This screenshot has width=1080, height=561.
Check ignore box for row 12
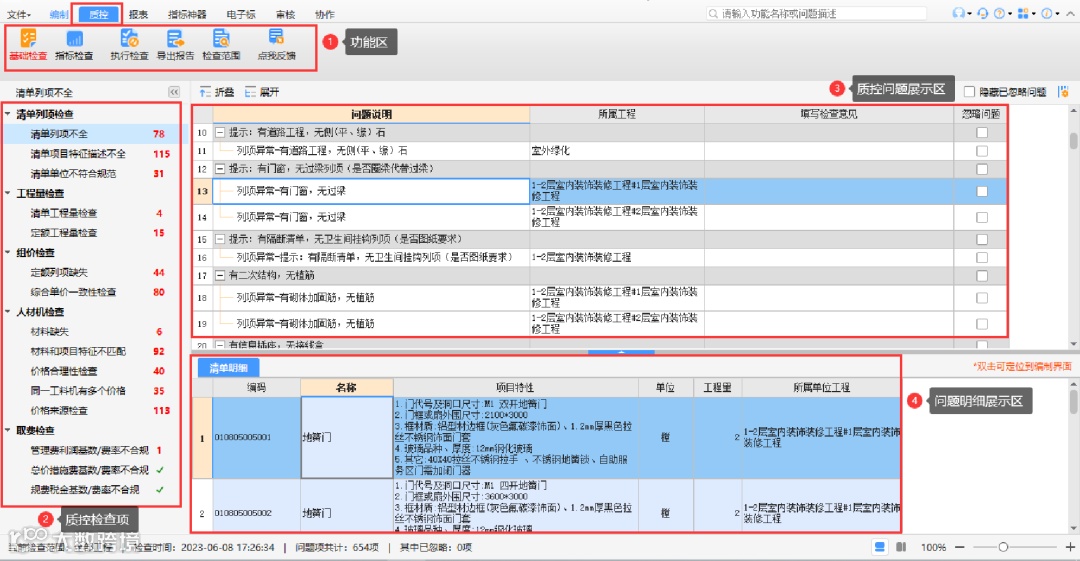[x=982, y=169]
